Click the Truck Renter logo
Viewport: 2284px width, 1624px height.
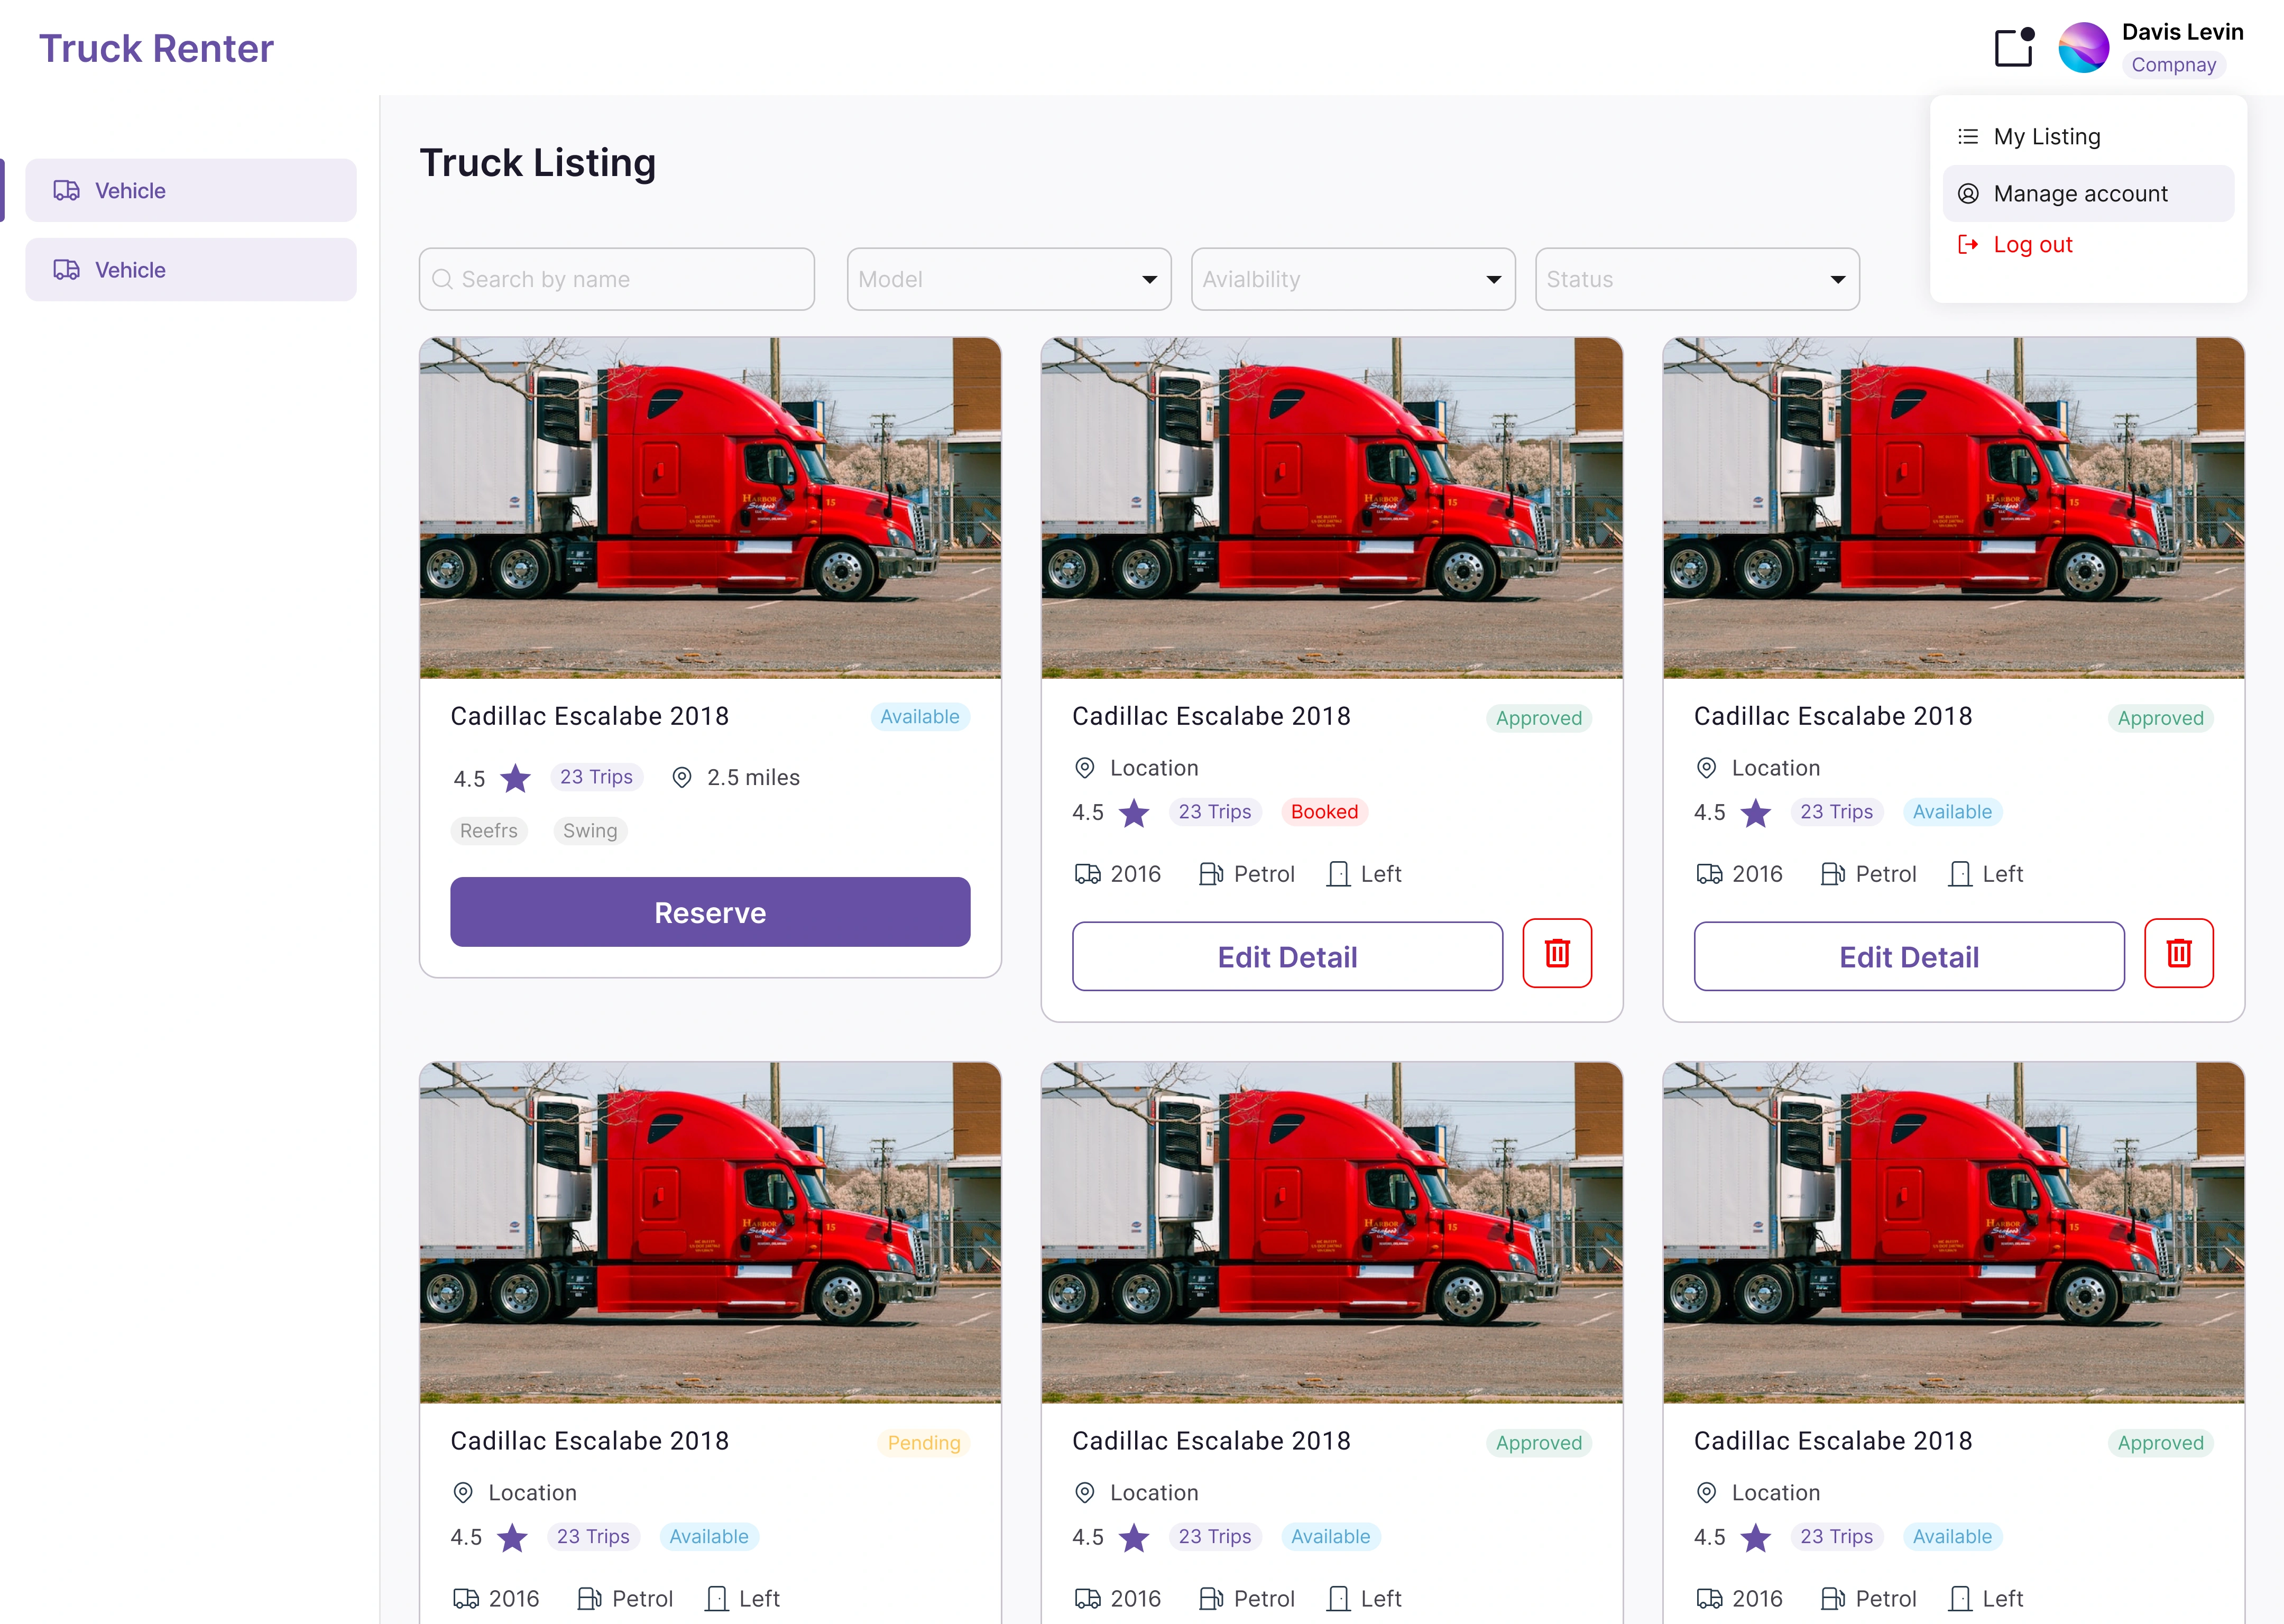point(156,48)
